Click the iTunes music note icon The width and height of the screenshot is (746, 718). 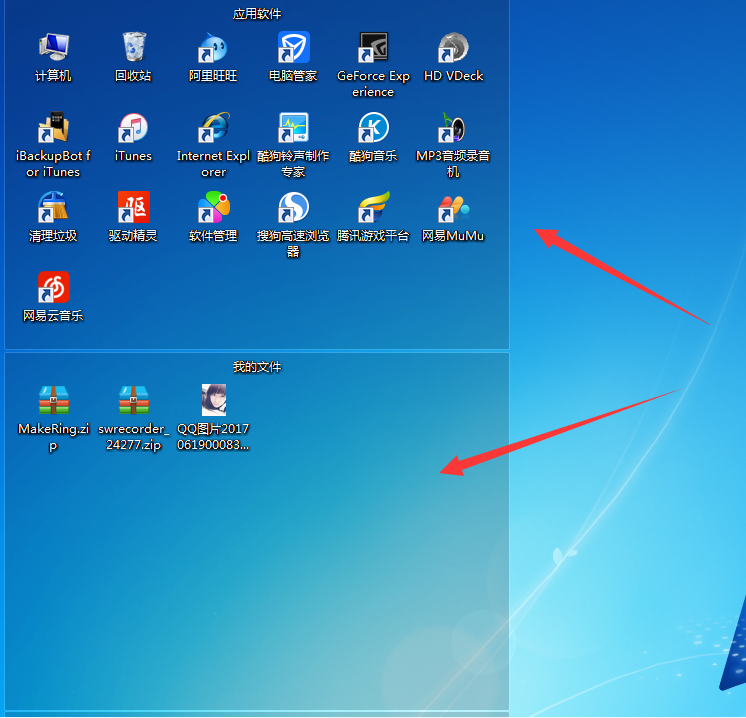[x=134, y=128]
